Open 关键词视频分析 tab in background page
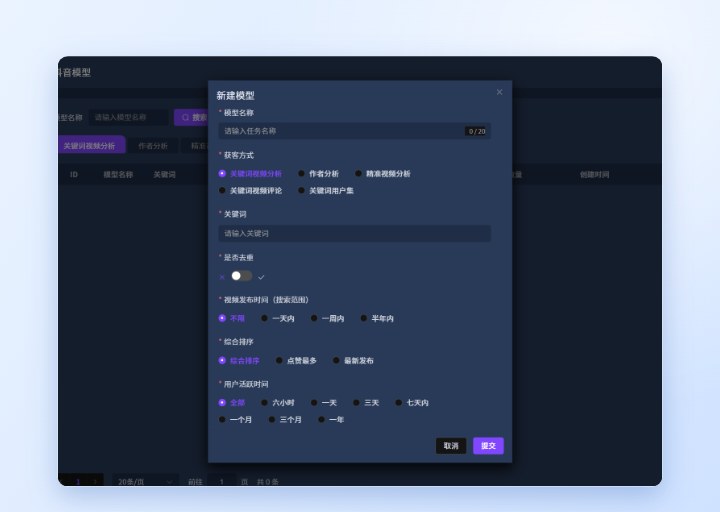Screen dimensions: 720x512 pos(91,146)
